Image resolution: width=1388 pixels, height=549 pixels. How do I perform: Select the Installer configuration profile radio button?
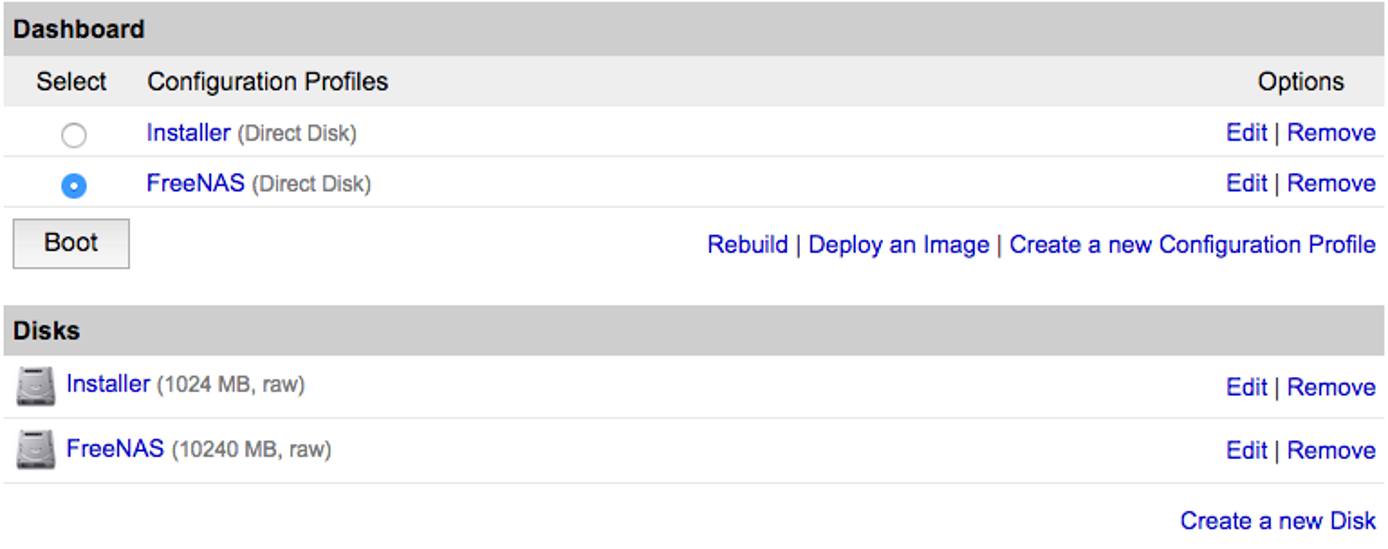click(74, 135)
